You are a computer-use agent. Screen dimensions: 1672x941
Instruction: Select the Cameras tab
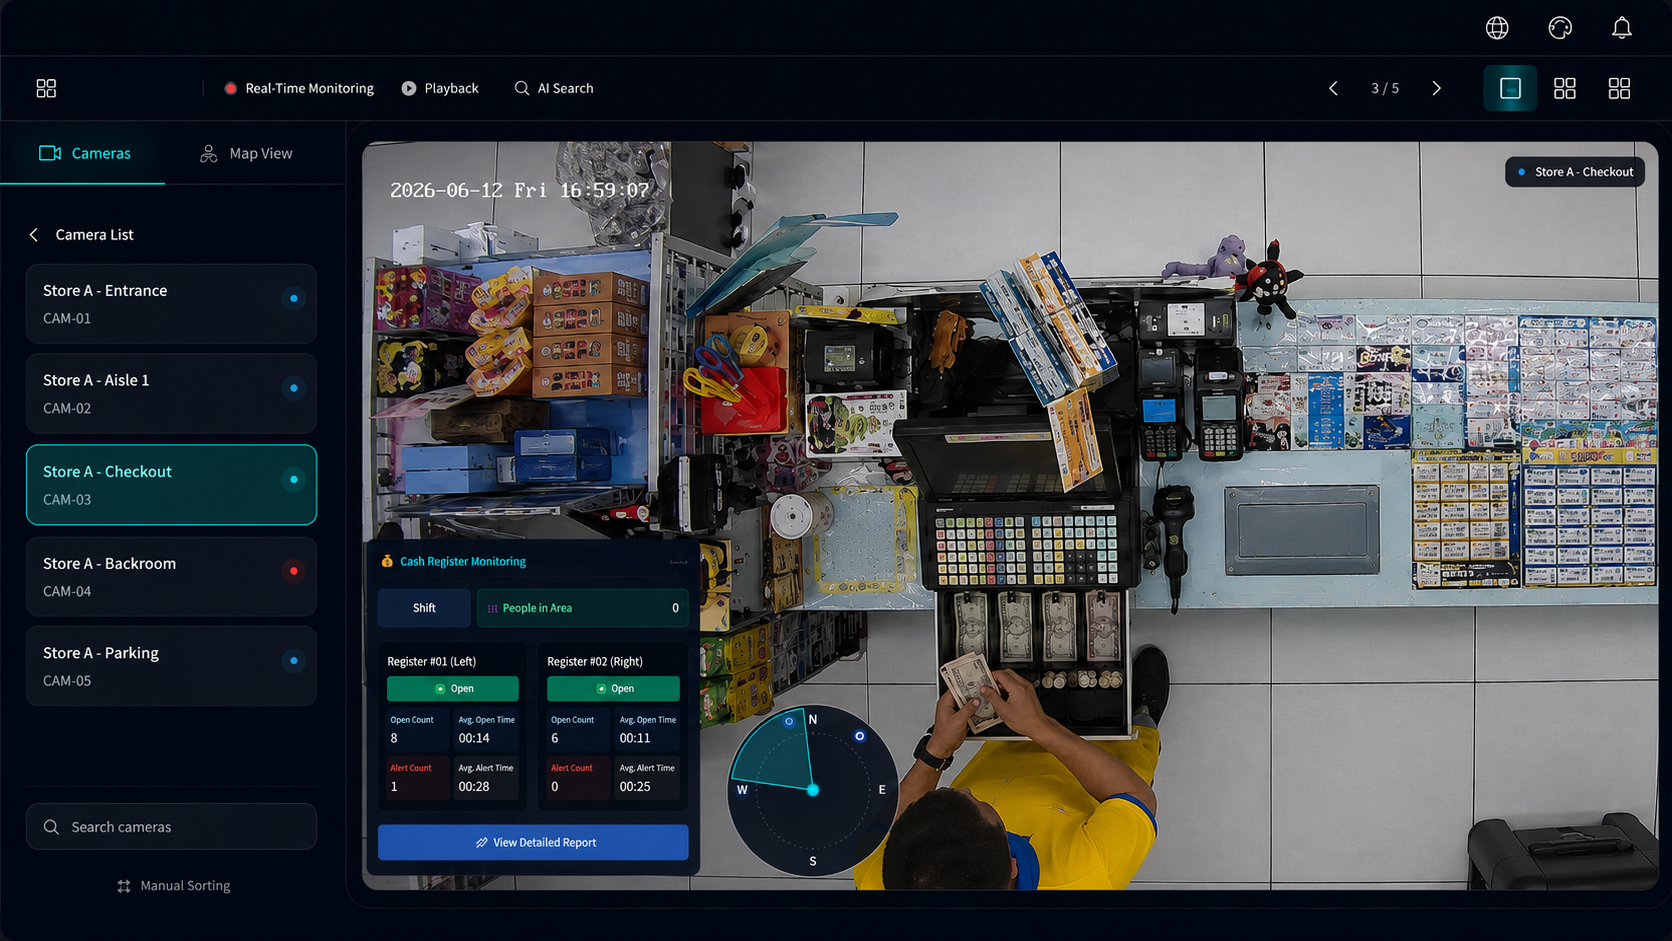click(x=84, y=153)
